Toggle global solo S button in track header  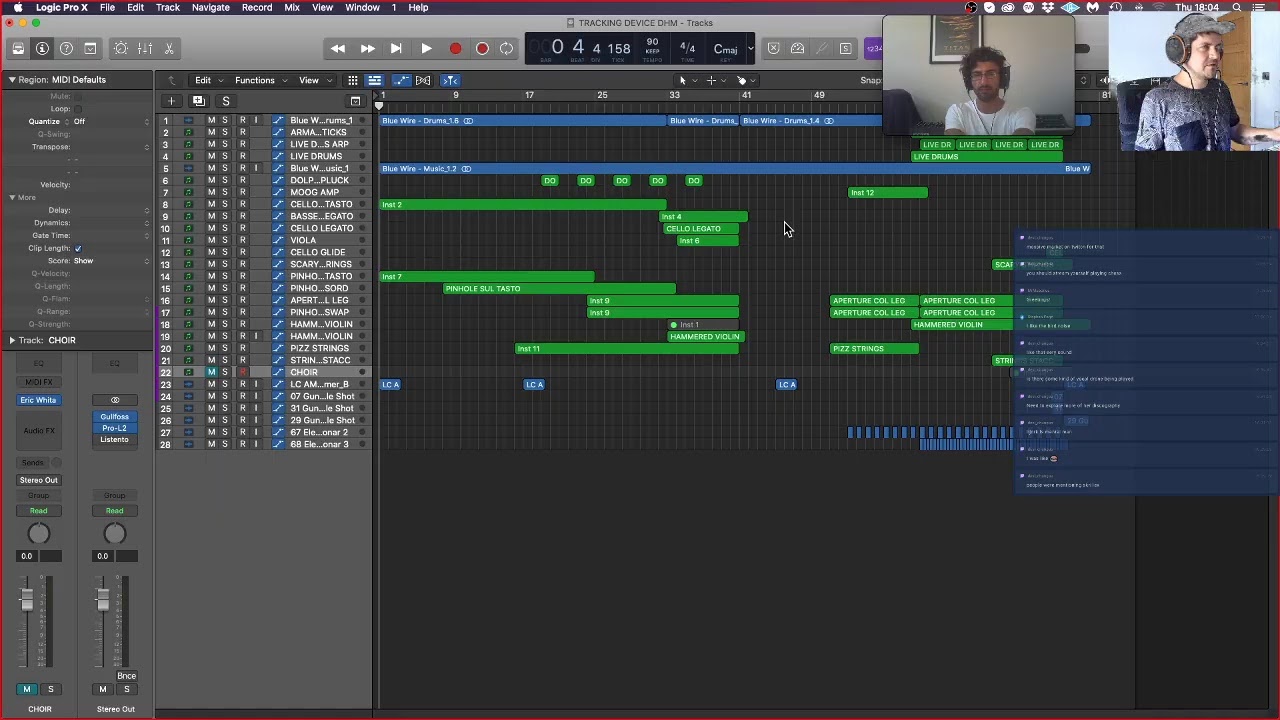[226, 101]
